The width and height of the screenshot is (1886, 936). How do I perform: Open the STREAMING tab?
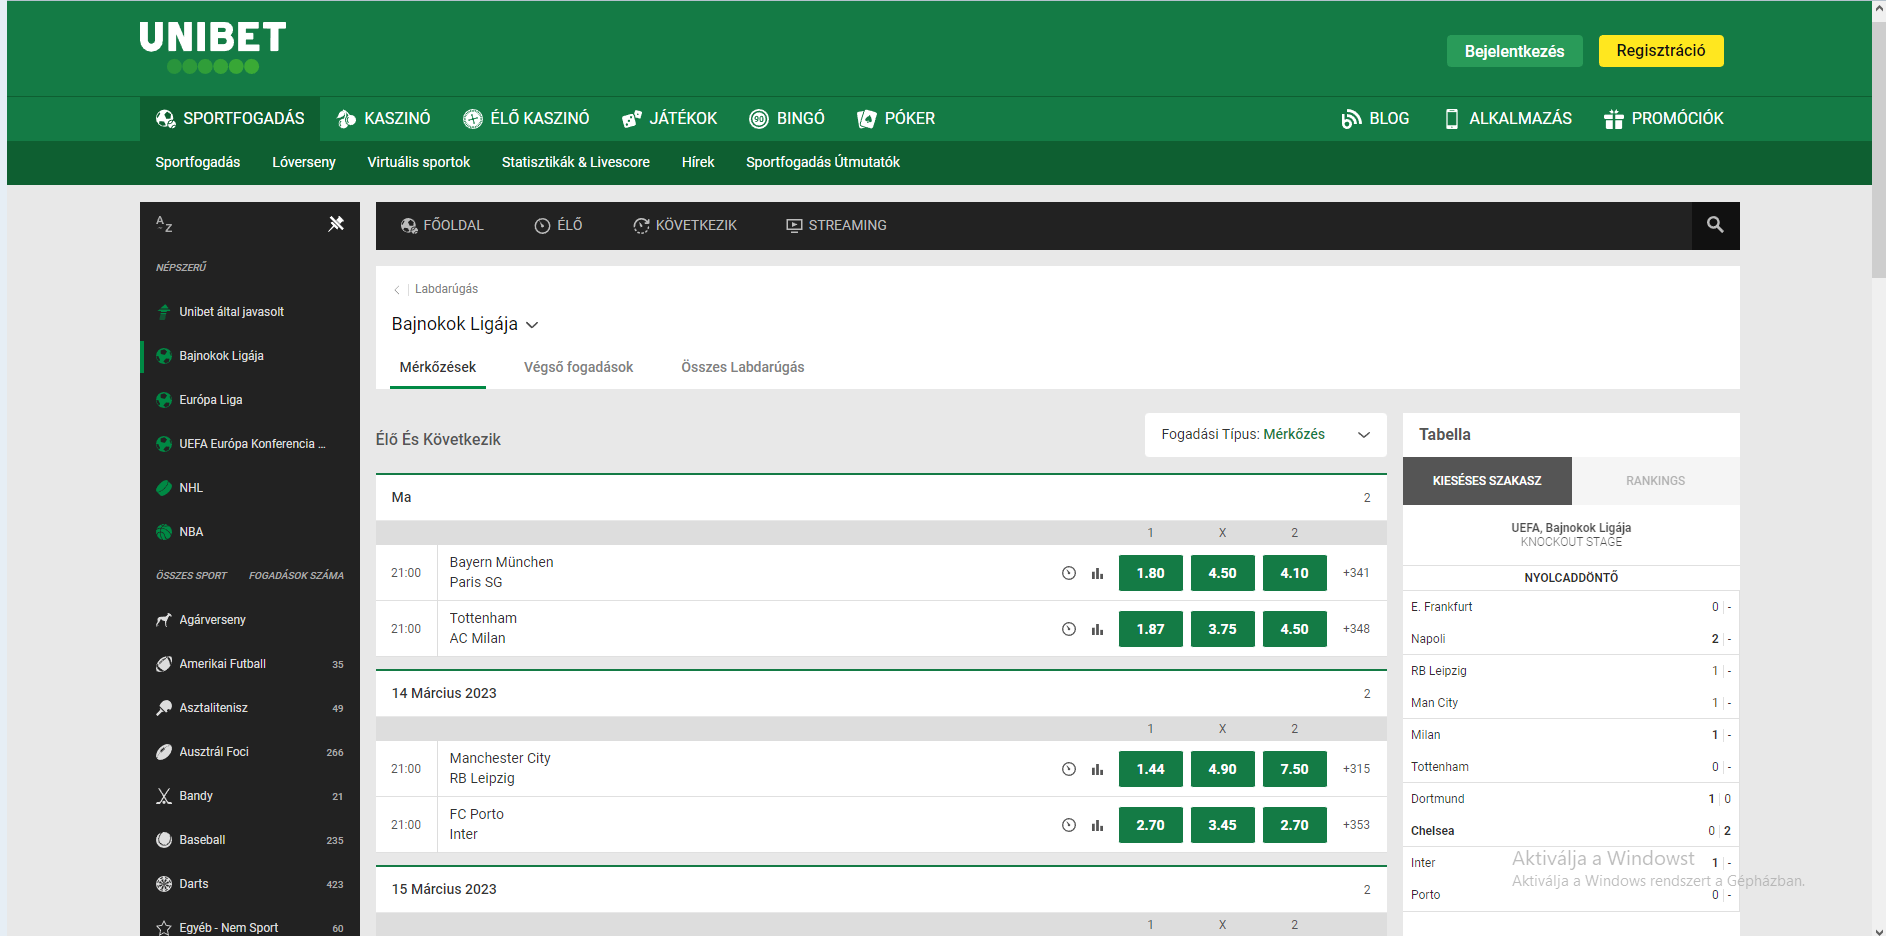836,225
